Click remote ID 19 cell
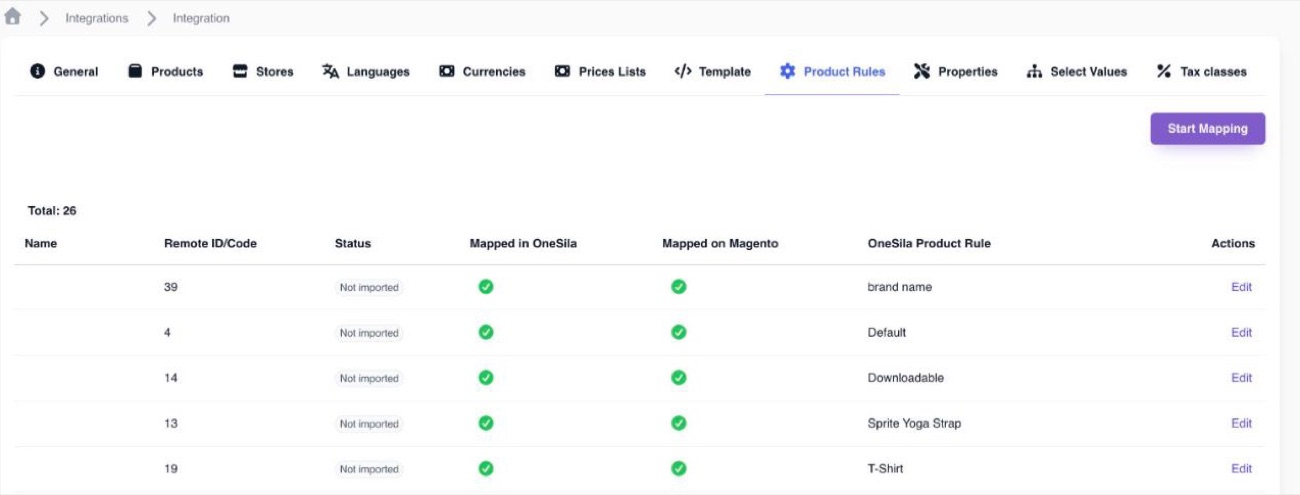Viewport: 1300px width, 495px height. coord(171,468)
